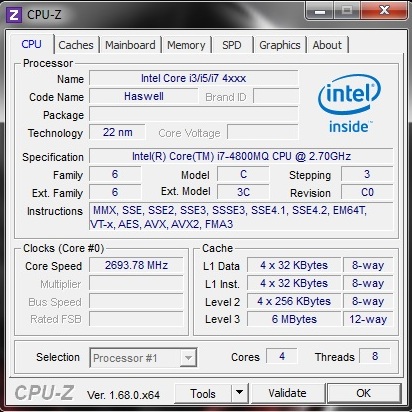Go to the Graphics tab
The height and width of the screenshot is (412, 412).
pos(280,45)
